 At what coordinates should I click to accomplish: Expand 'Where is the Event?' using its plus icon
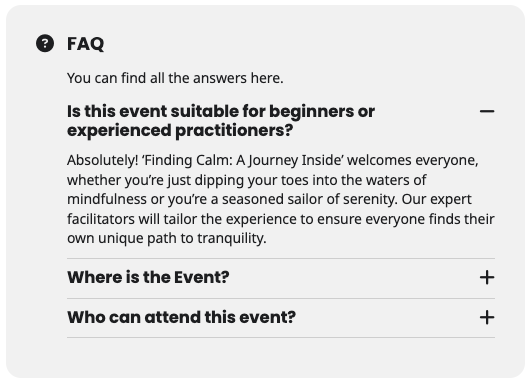pos(487,277)
